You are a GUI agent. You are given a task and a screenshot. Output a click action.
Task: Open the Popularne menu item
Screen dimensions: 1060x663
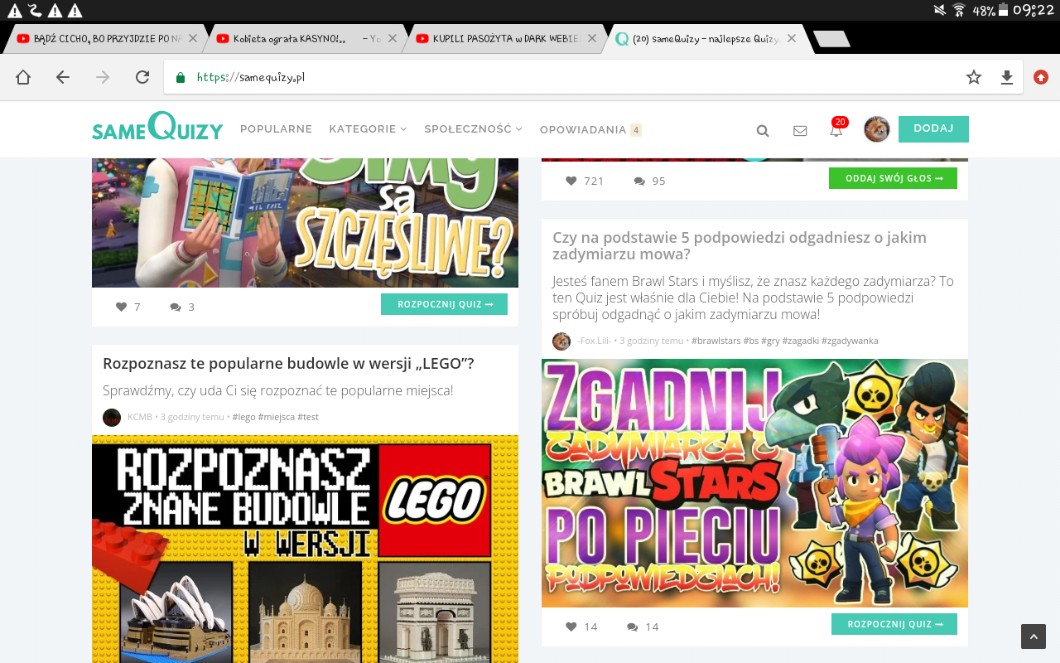(x=276, y=129)
